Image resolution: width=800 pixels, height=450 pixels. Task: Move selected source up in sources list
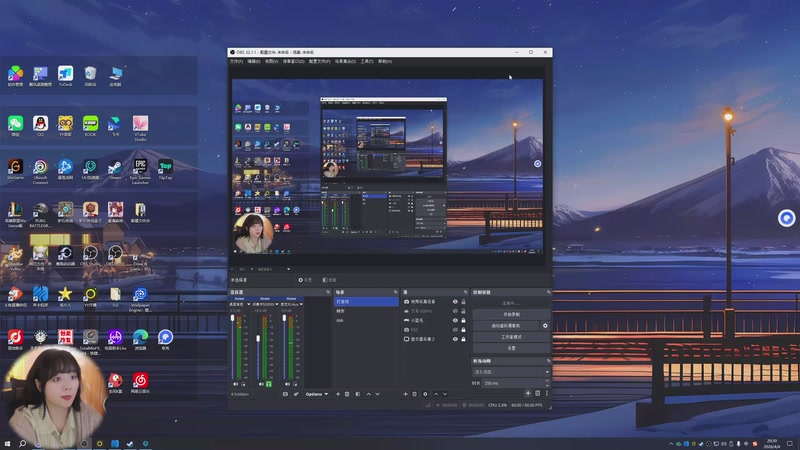tap(436, 394)
